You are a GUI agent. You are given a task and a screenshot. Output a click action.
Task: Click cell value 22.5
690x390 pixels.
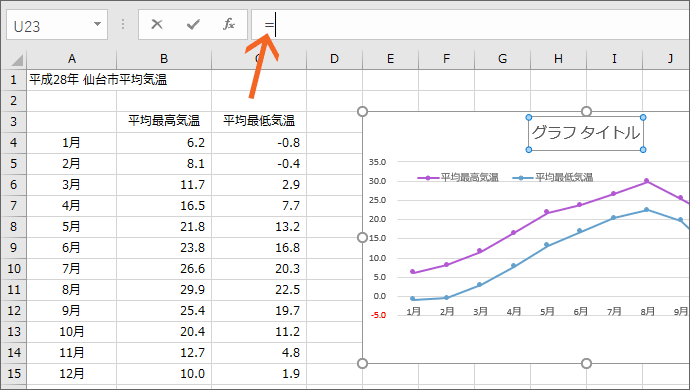(x=259, y=290)
